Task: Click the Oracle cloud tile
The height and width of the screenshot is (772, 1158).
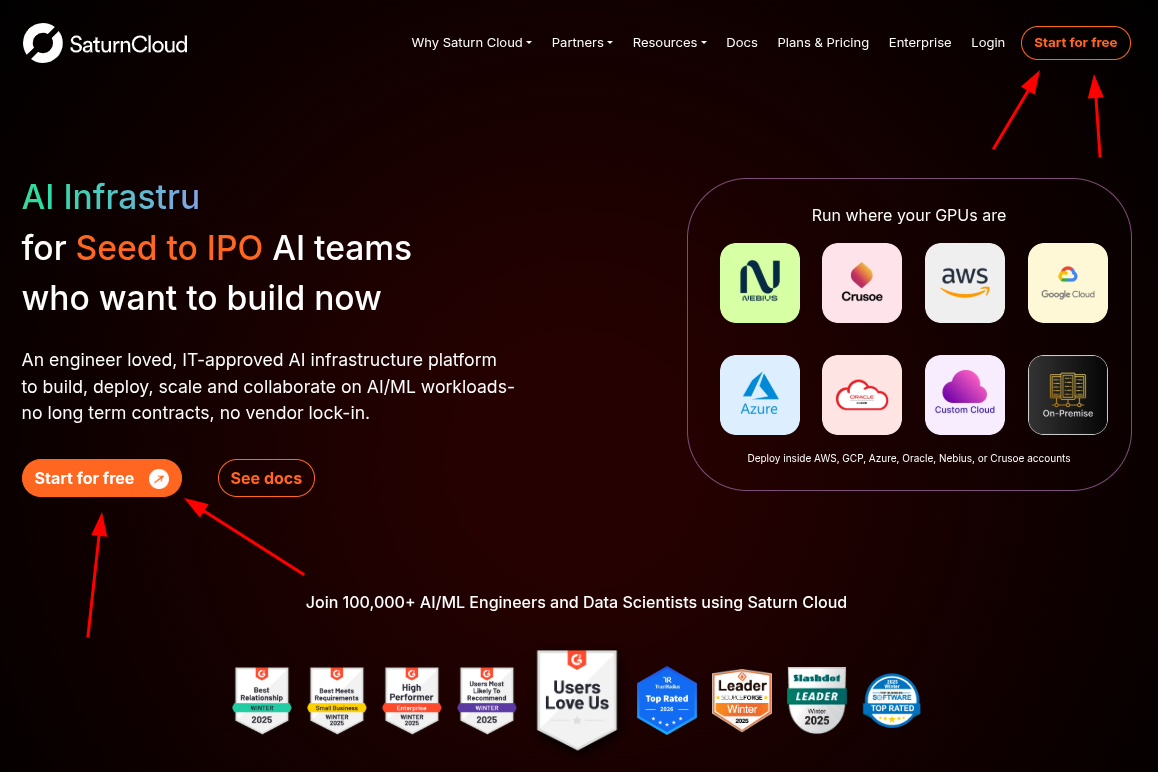Action: (x=862, y=394)
